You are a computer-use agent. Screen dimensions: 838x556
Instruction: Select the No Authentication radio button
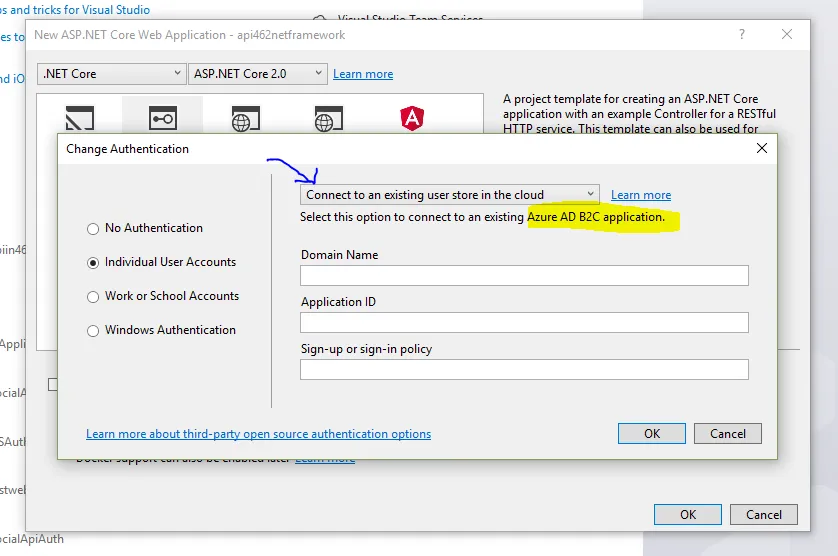tap(93, 229)
